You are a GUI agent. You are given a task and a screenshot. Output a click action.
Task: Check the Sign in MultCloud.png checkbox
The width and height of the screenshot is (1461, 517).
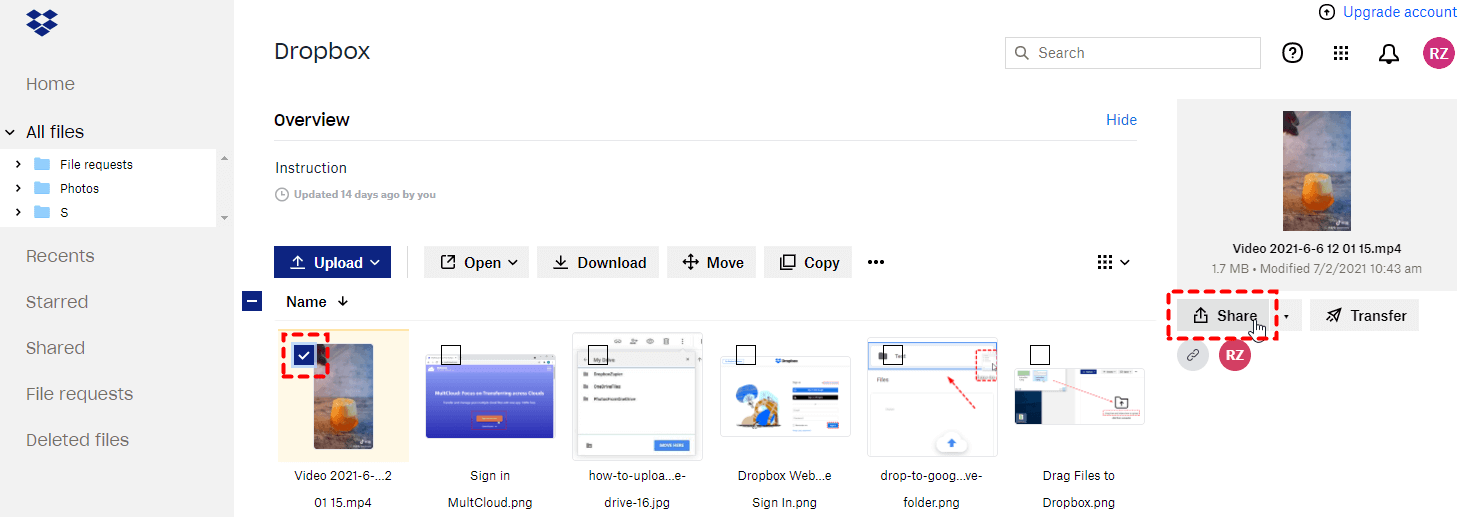click(451, 354)
